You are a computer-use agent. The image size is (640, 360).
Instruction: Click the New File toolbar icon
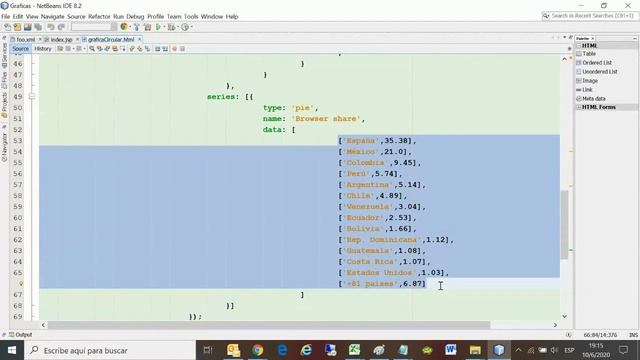7,27
